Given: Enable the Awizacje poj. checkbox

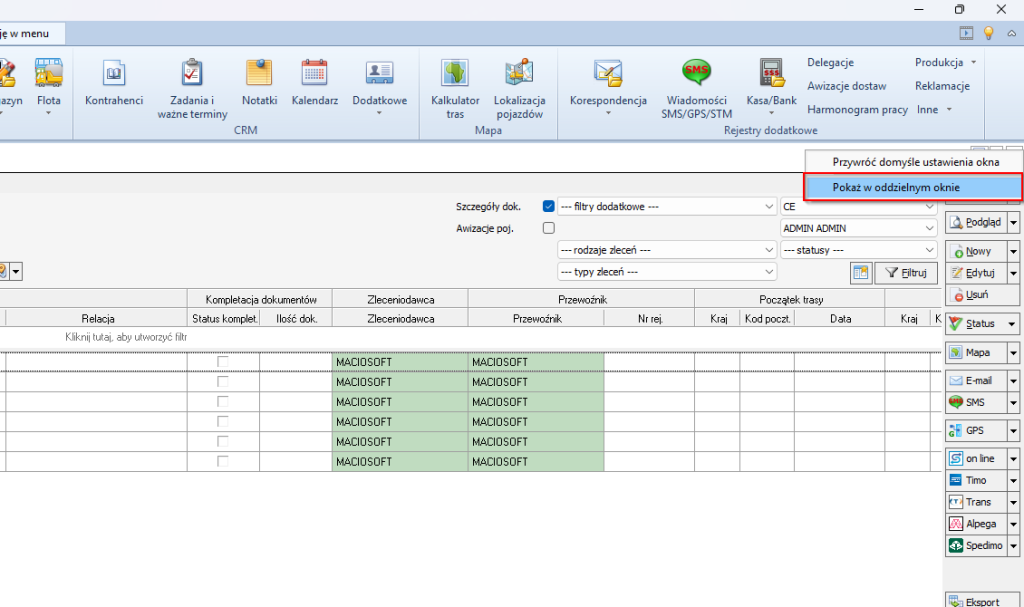Looking at the screenshot, I should coord(548,228).
